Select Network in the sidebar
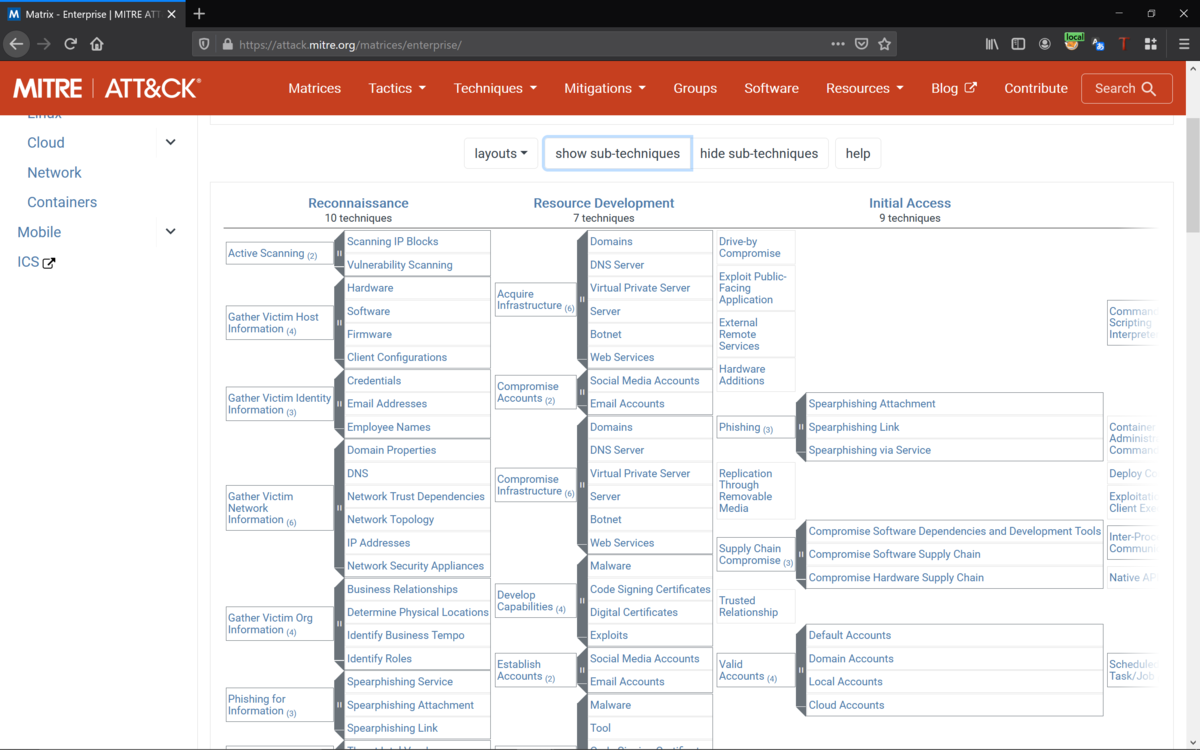 54,172
